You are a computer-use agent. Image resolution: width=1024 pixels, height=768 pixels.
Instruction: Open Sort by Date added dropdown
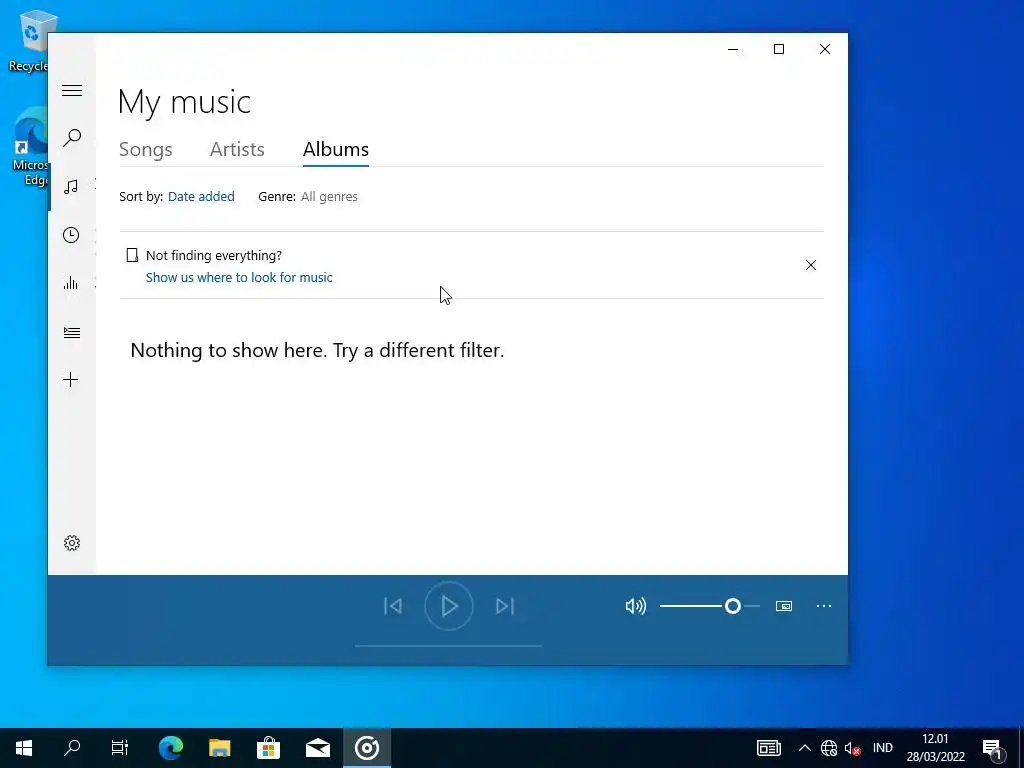[201, 197]
